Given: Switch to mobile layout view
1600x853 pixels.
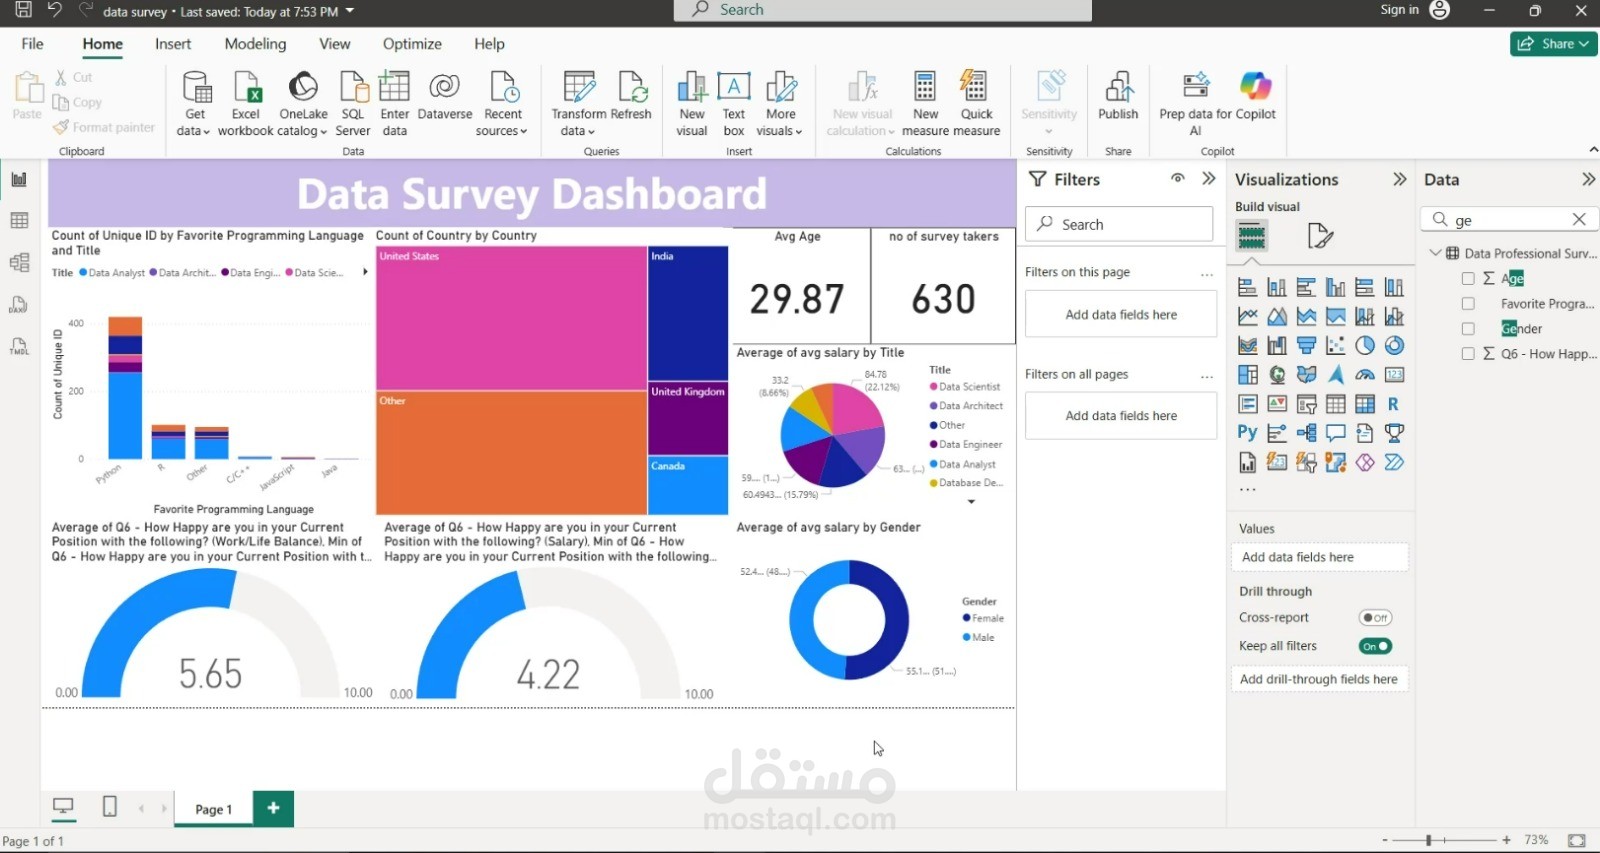Looking at the screenshot, I should [x=110, y=806].
